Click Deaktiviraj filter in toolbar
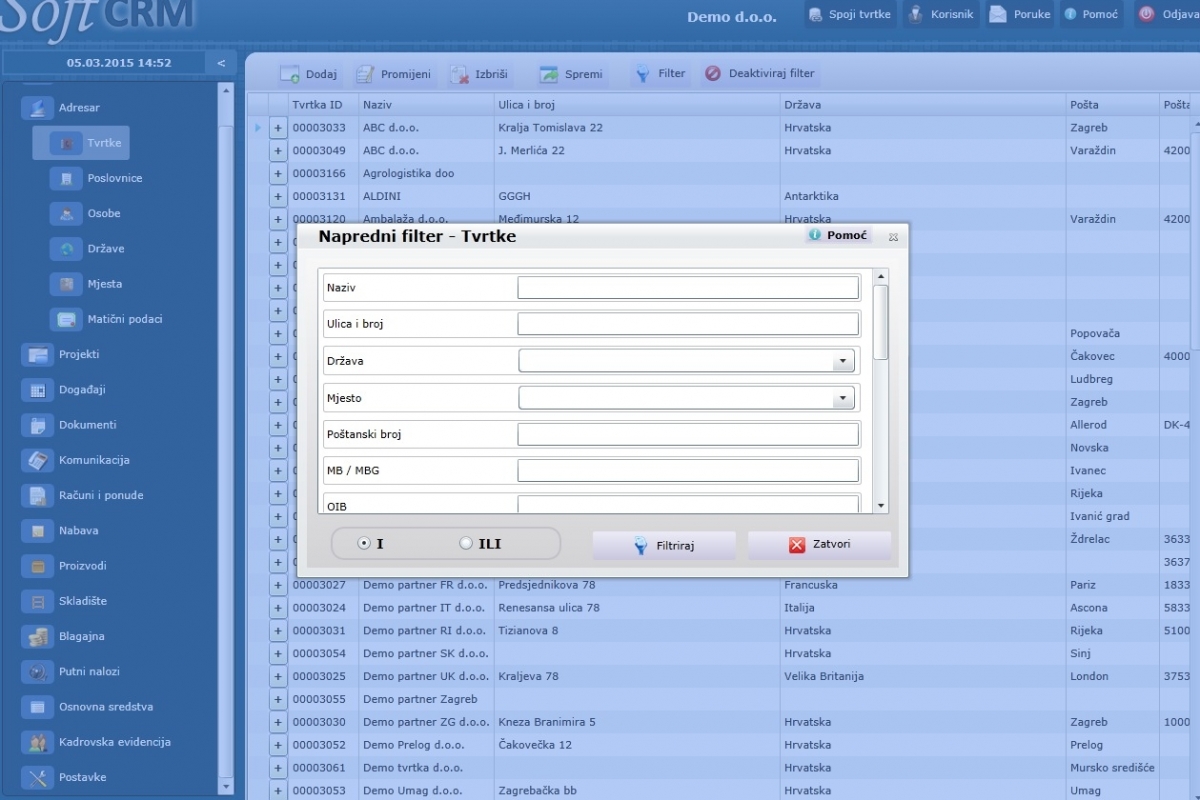The width and height of the screenshot is (1200, 800). pos(760,74)
